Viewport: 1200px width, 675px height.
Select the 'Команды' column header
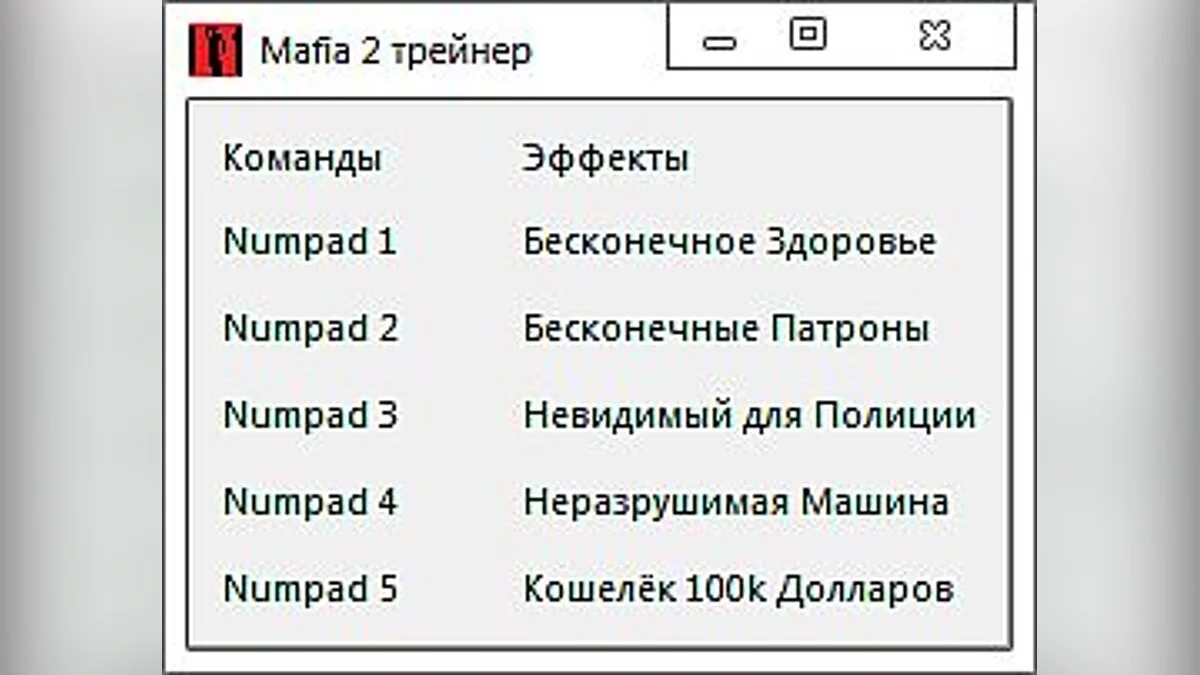point(302,157)
